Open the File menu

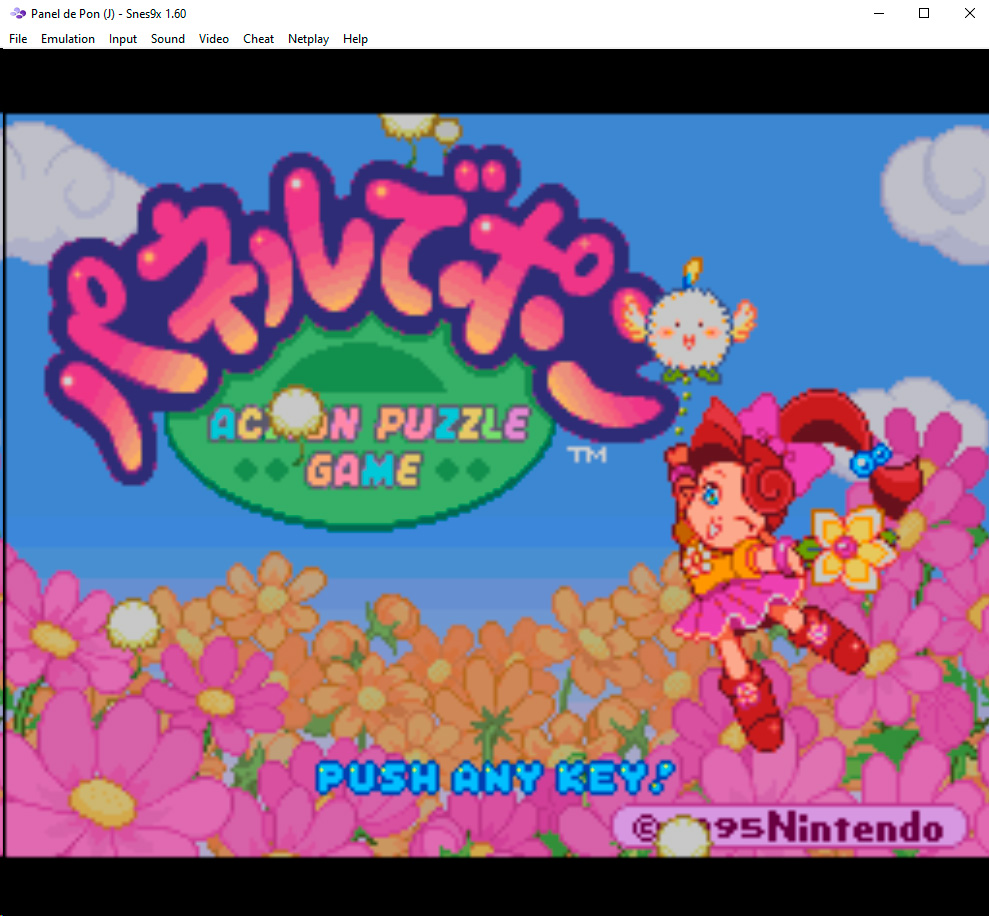17,39
